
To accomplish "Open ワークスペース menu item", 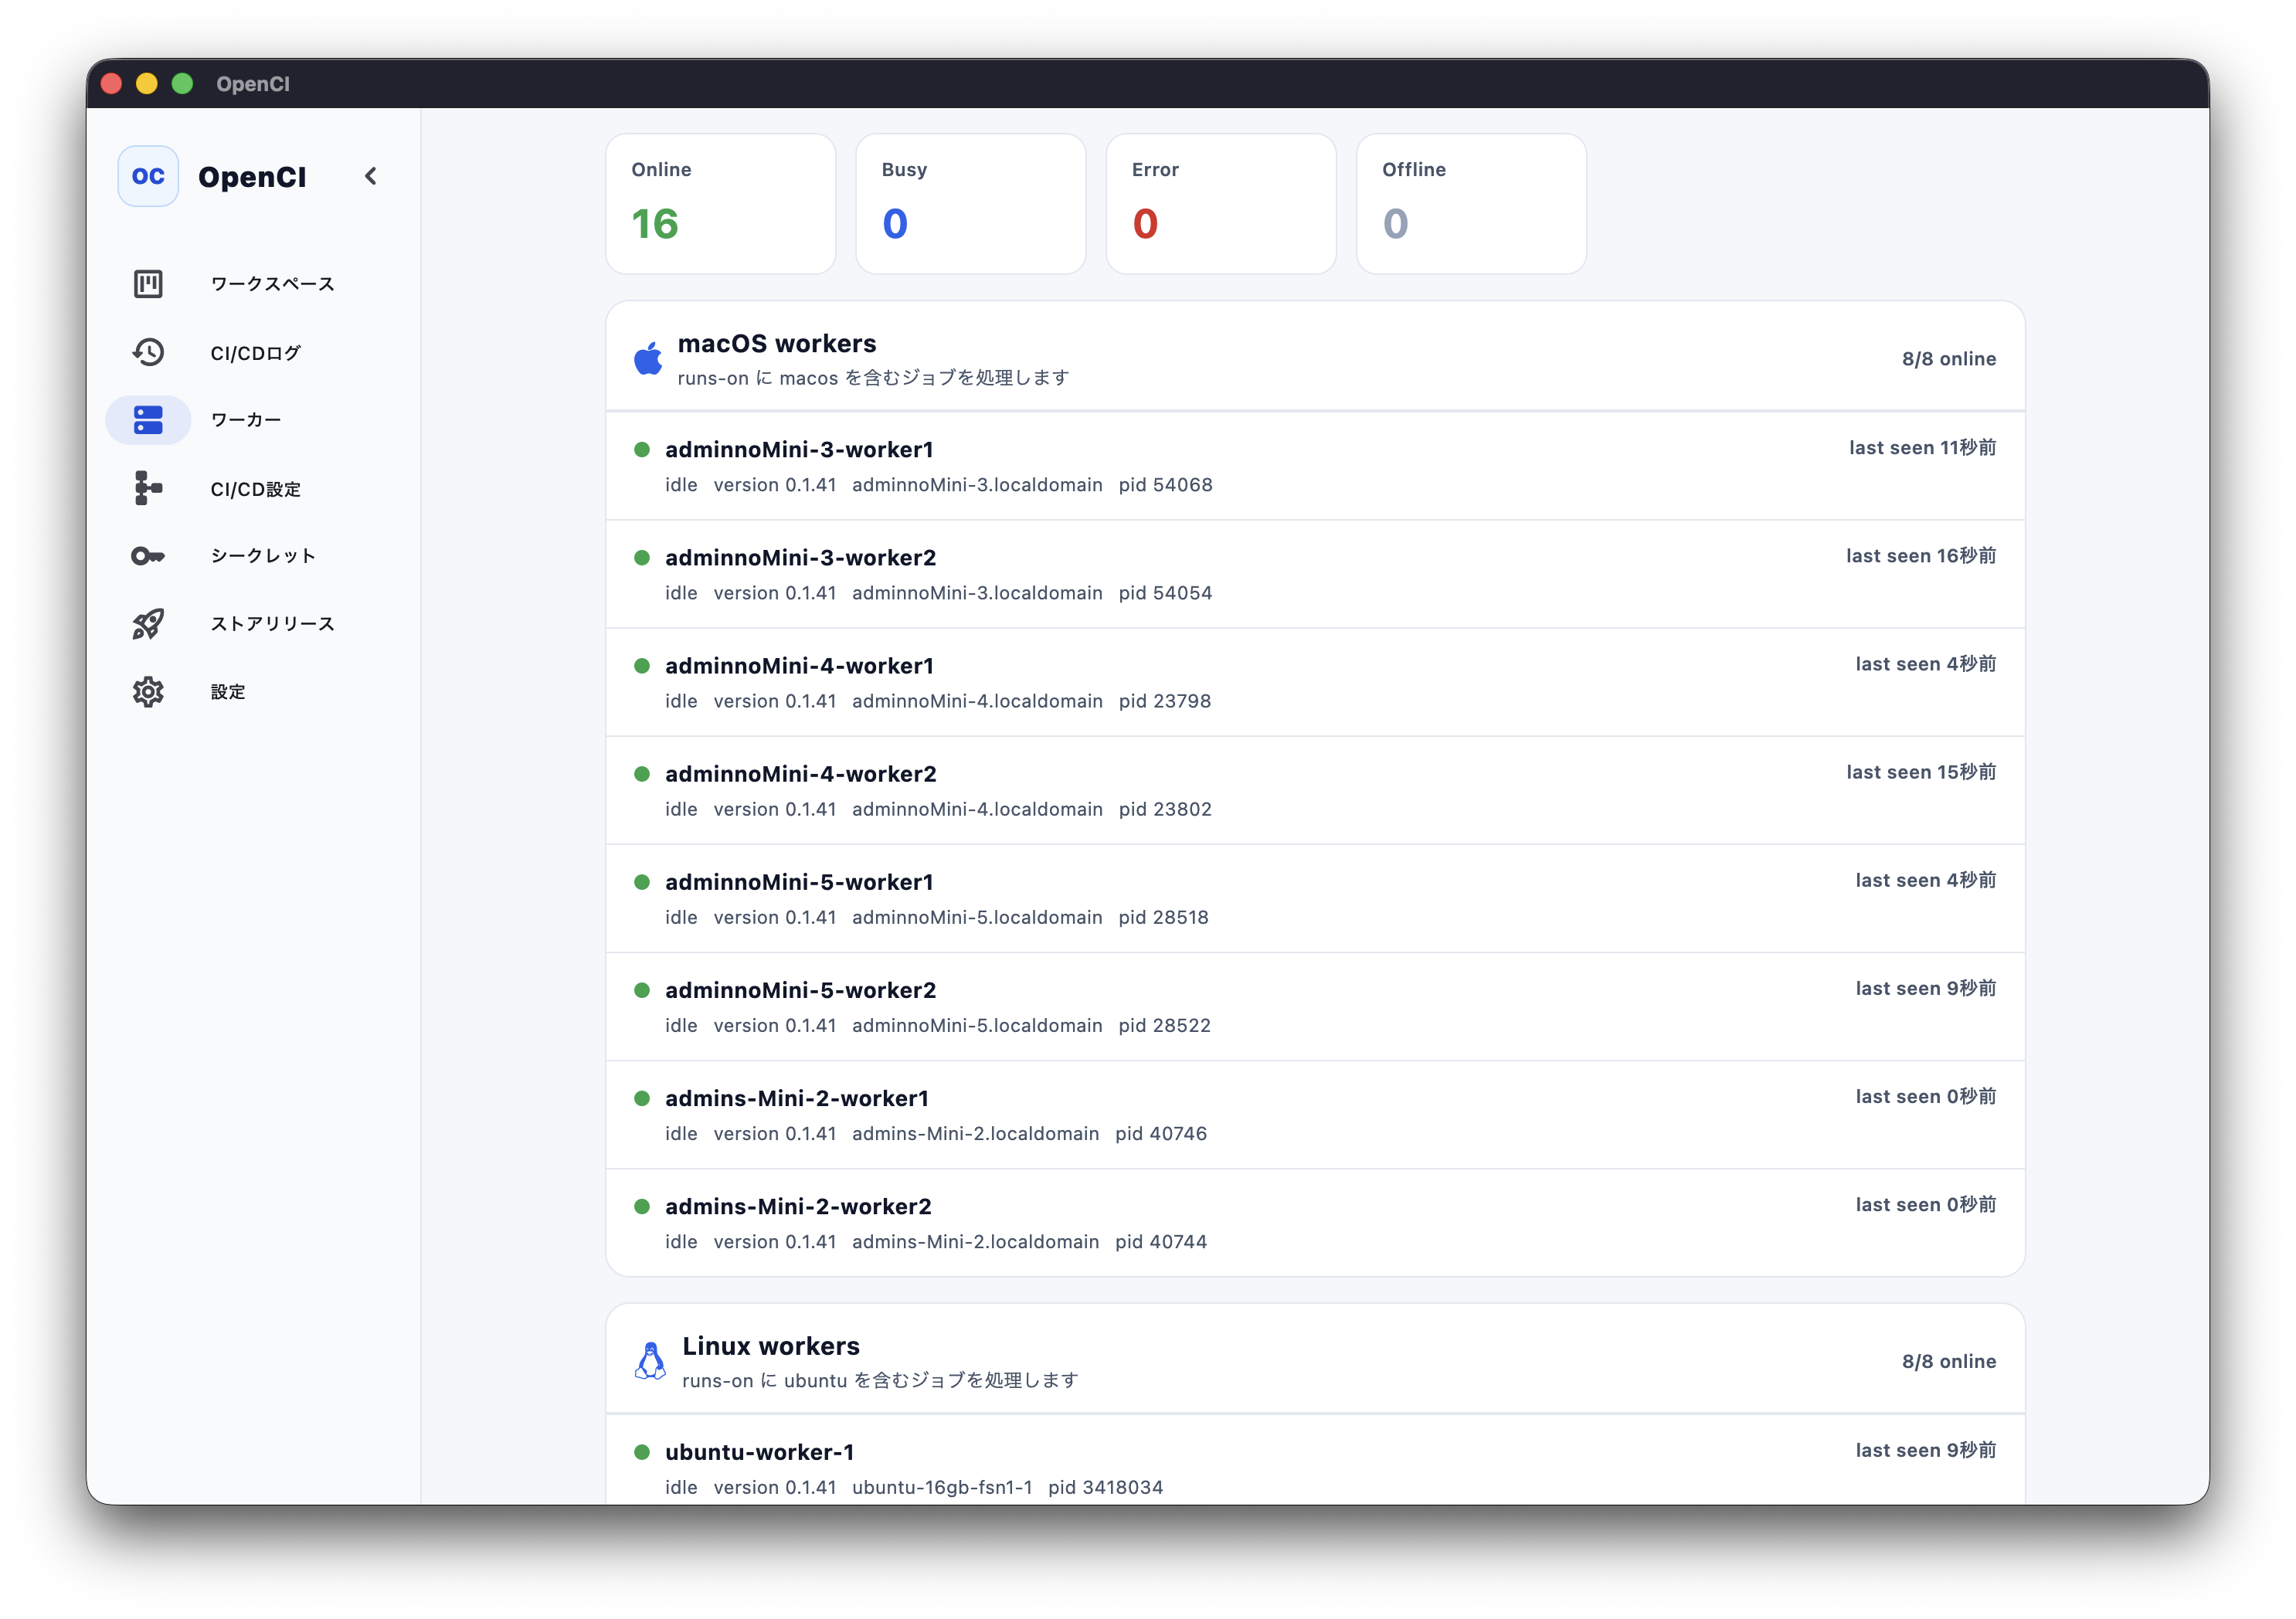I will click(272, 284).
